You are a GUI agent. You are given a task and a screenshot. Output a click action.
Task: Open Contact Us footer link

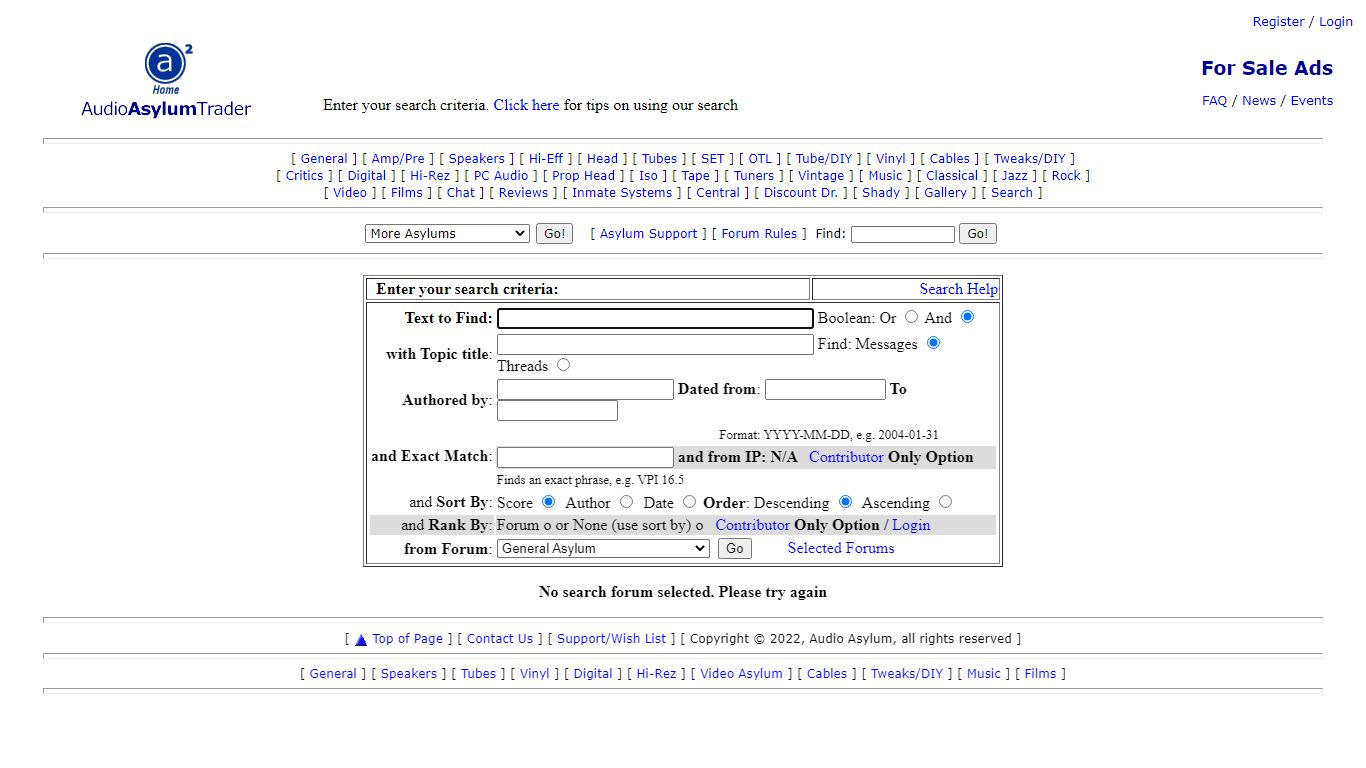pos(500,638)
